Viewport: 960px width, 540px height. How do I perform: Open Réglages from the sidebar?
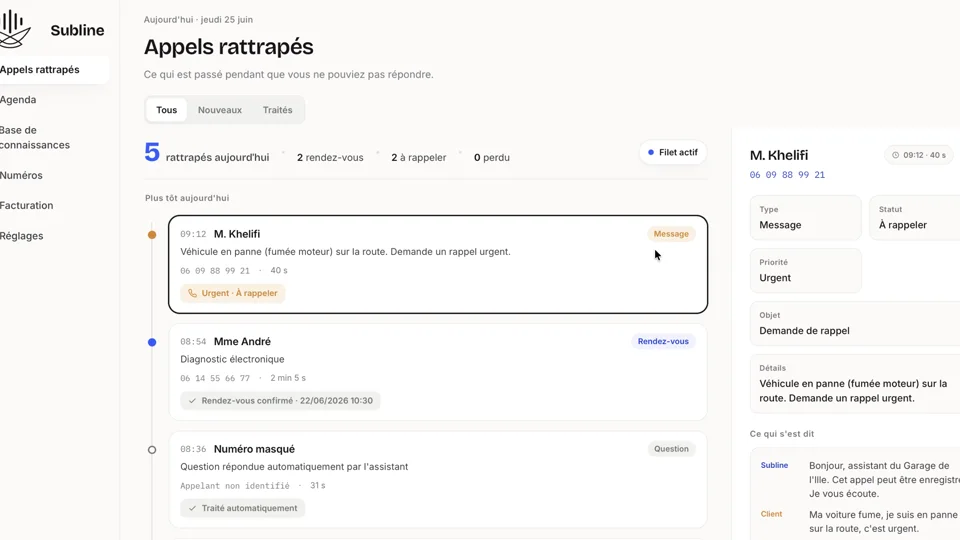(21, 236)
